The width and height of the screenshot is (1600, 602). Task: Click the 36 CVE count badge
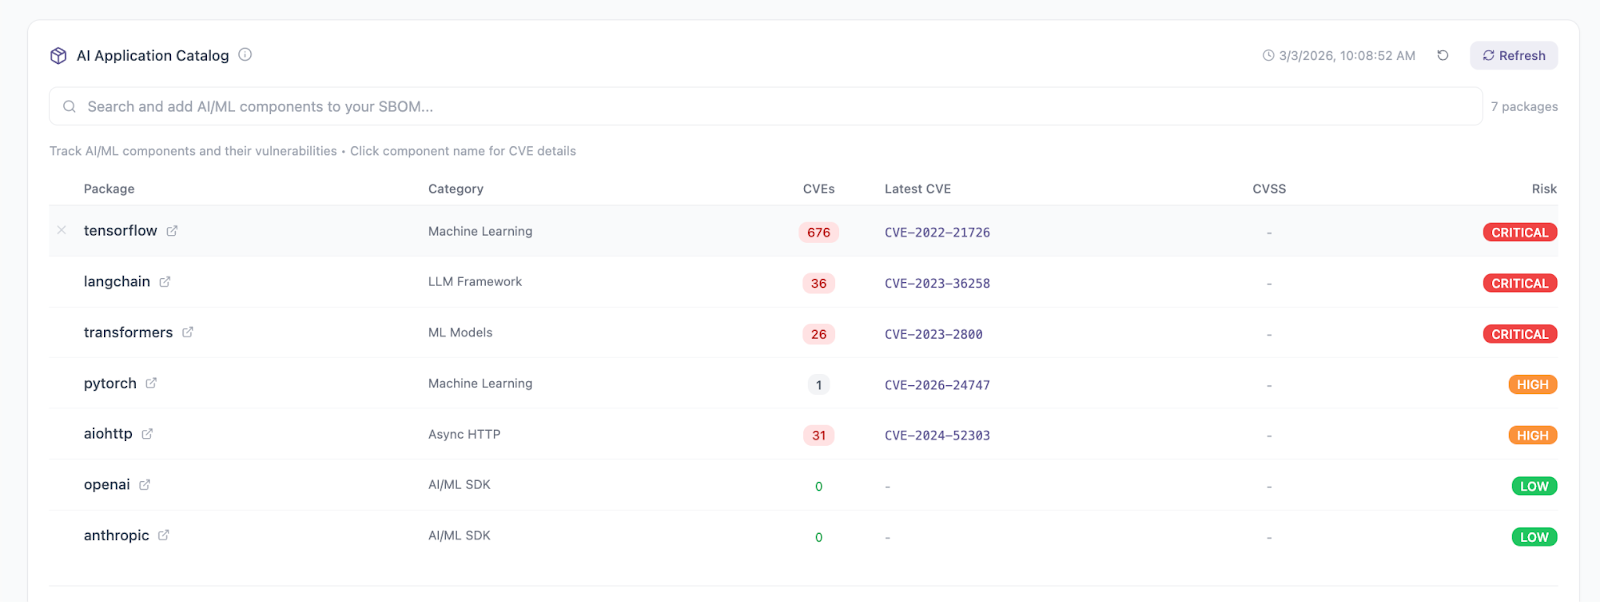tap(819, 284)
